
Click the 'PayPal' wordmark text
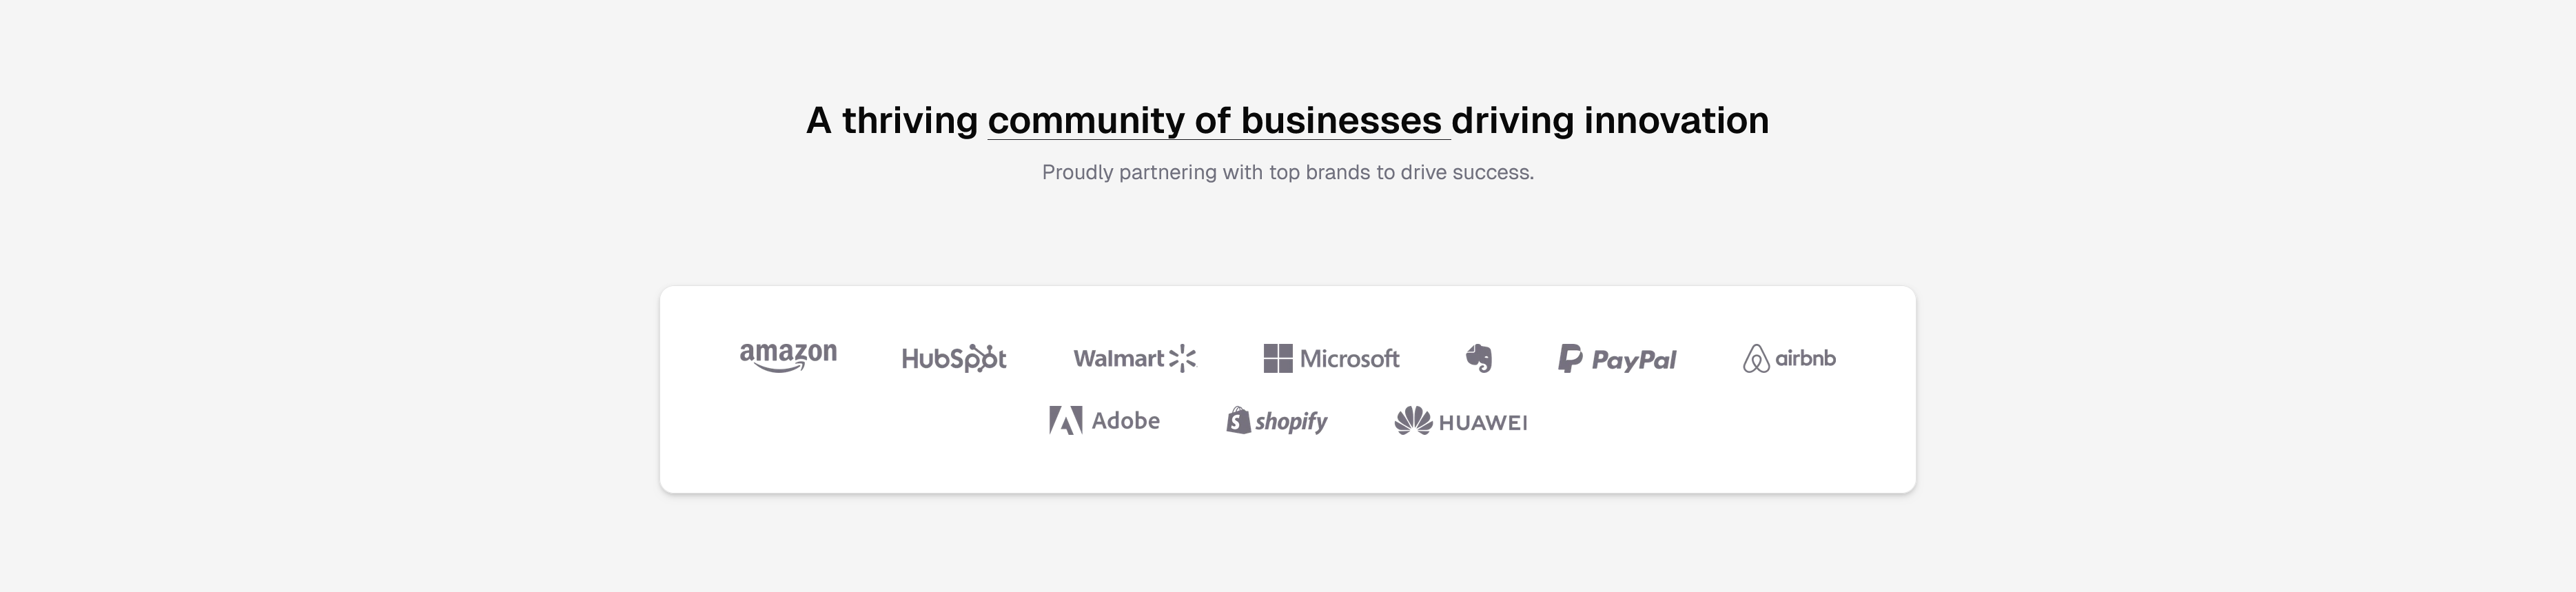pyautogui.click(x=1633, y=360)
